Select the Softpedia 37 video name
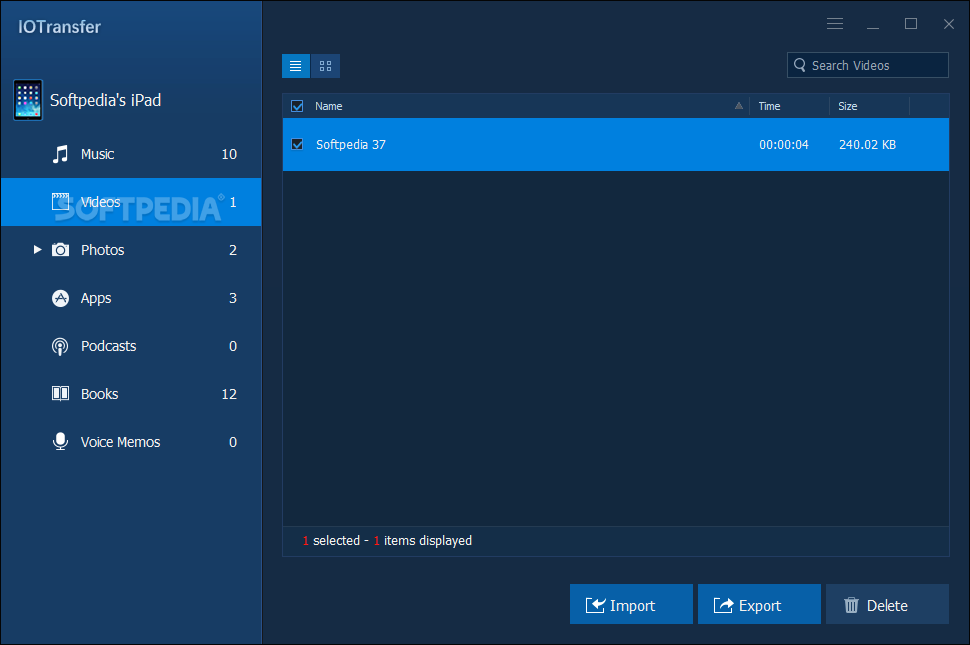The width and height of the screenshot is (970, 645). pos(351,145)
